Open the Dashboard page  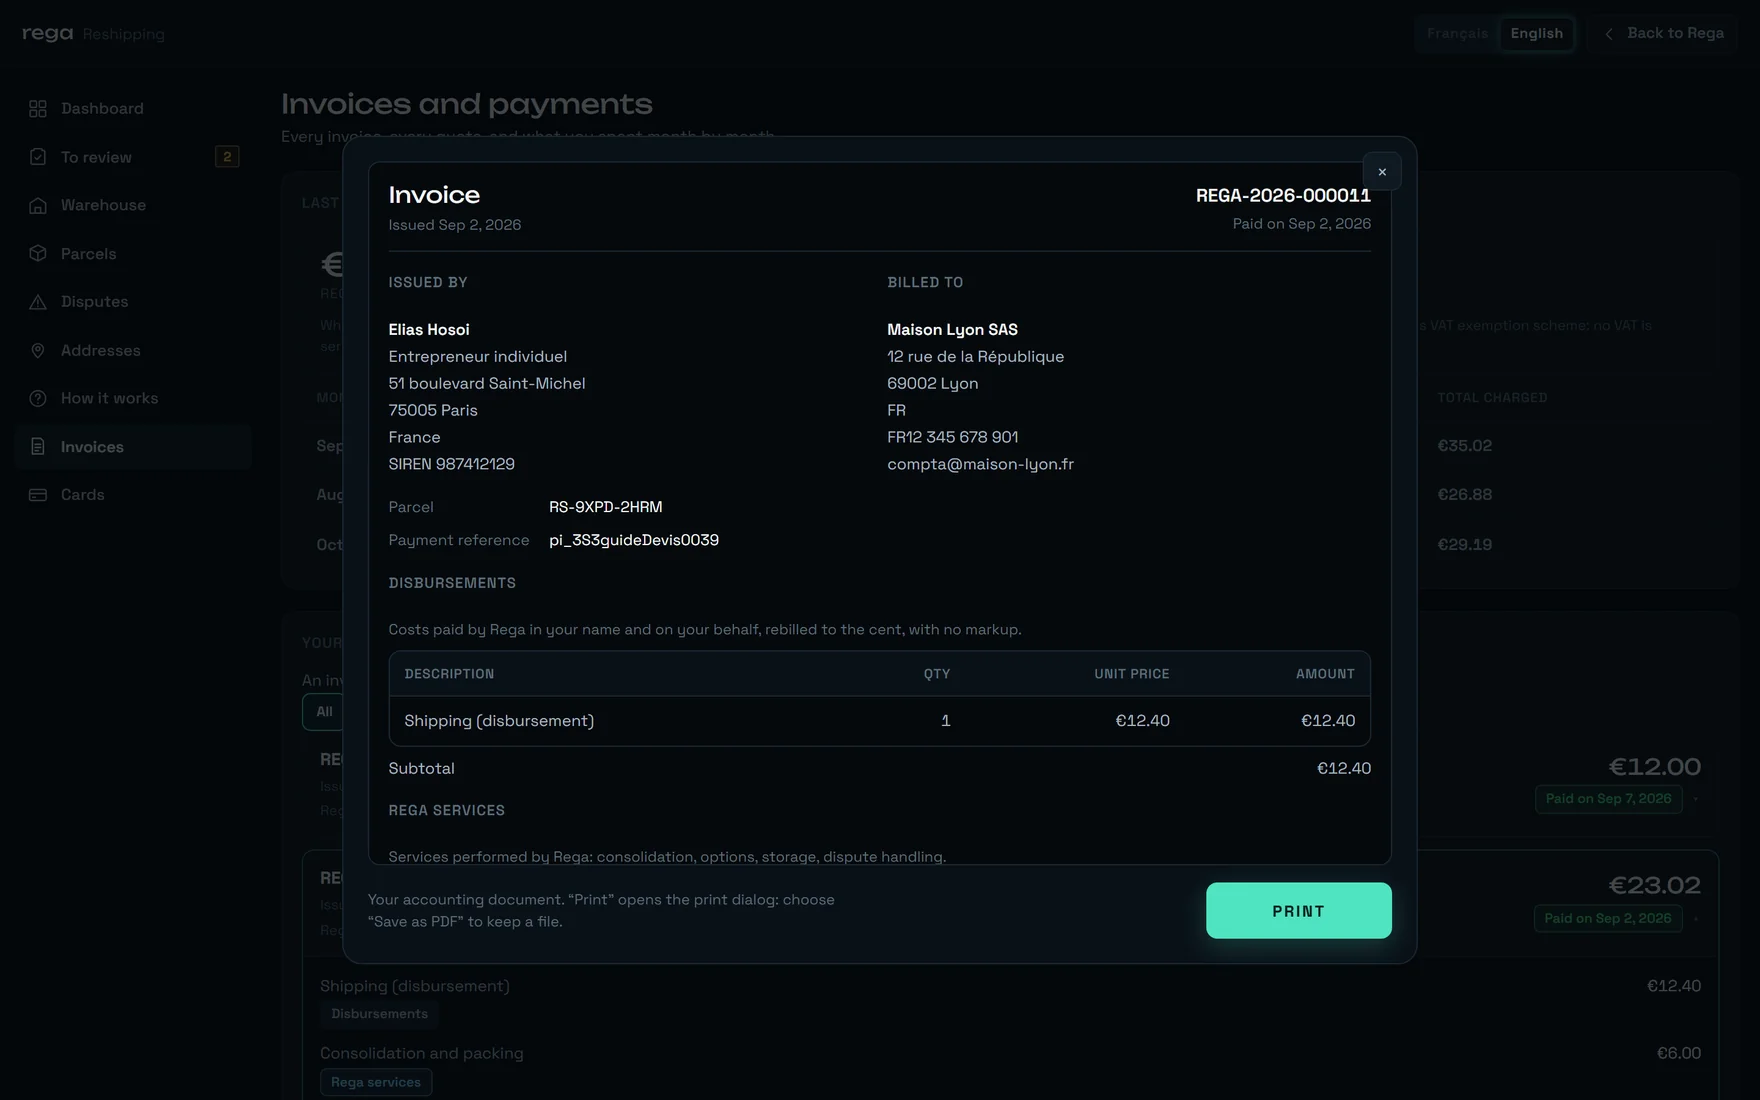point(132,108)
